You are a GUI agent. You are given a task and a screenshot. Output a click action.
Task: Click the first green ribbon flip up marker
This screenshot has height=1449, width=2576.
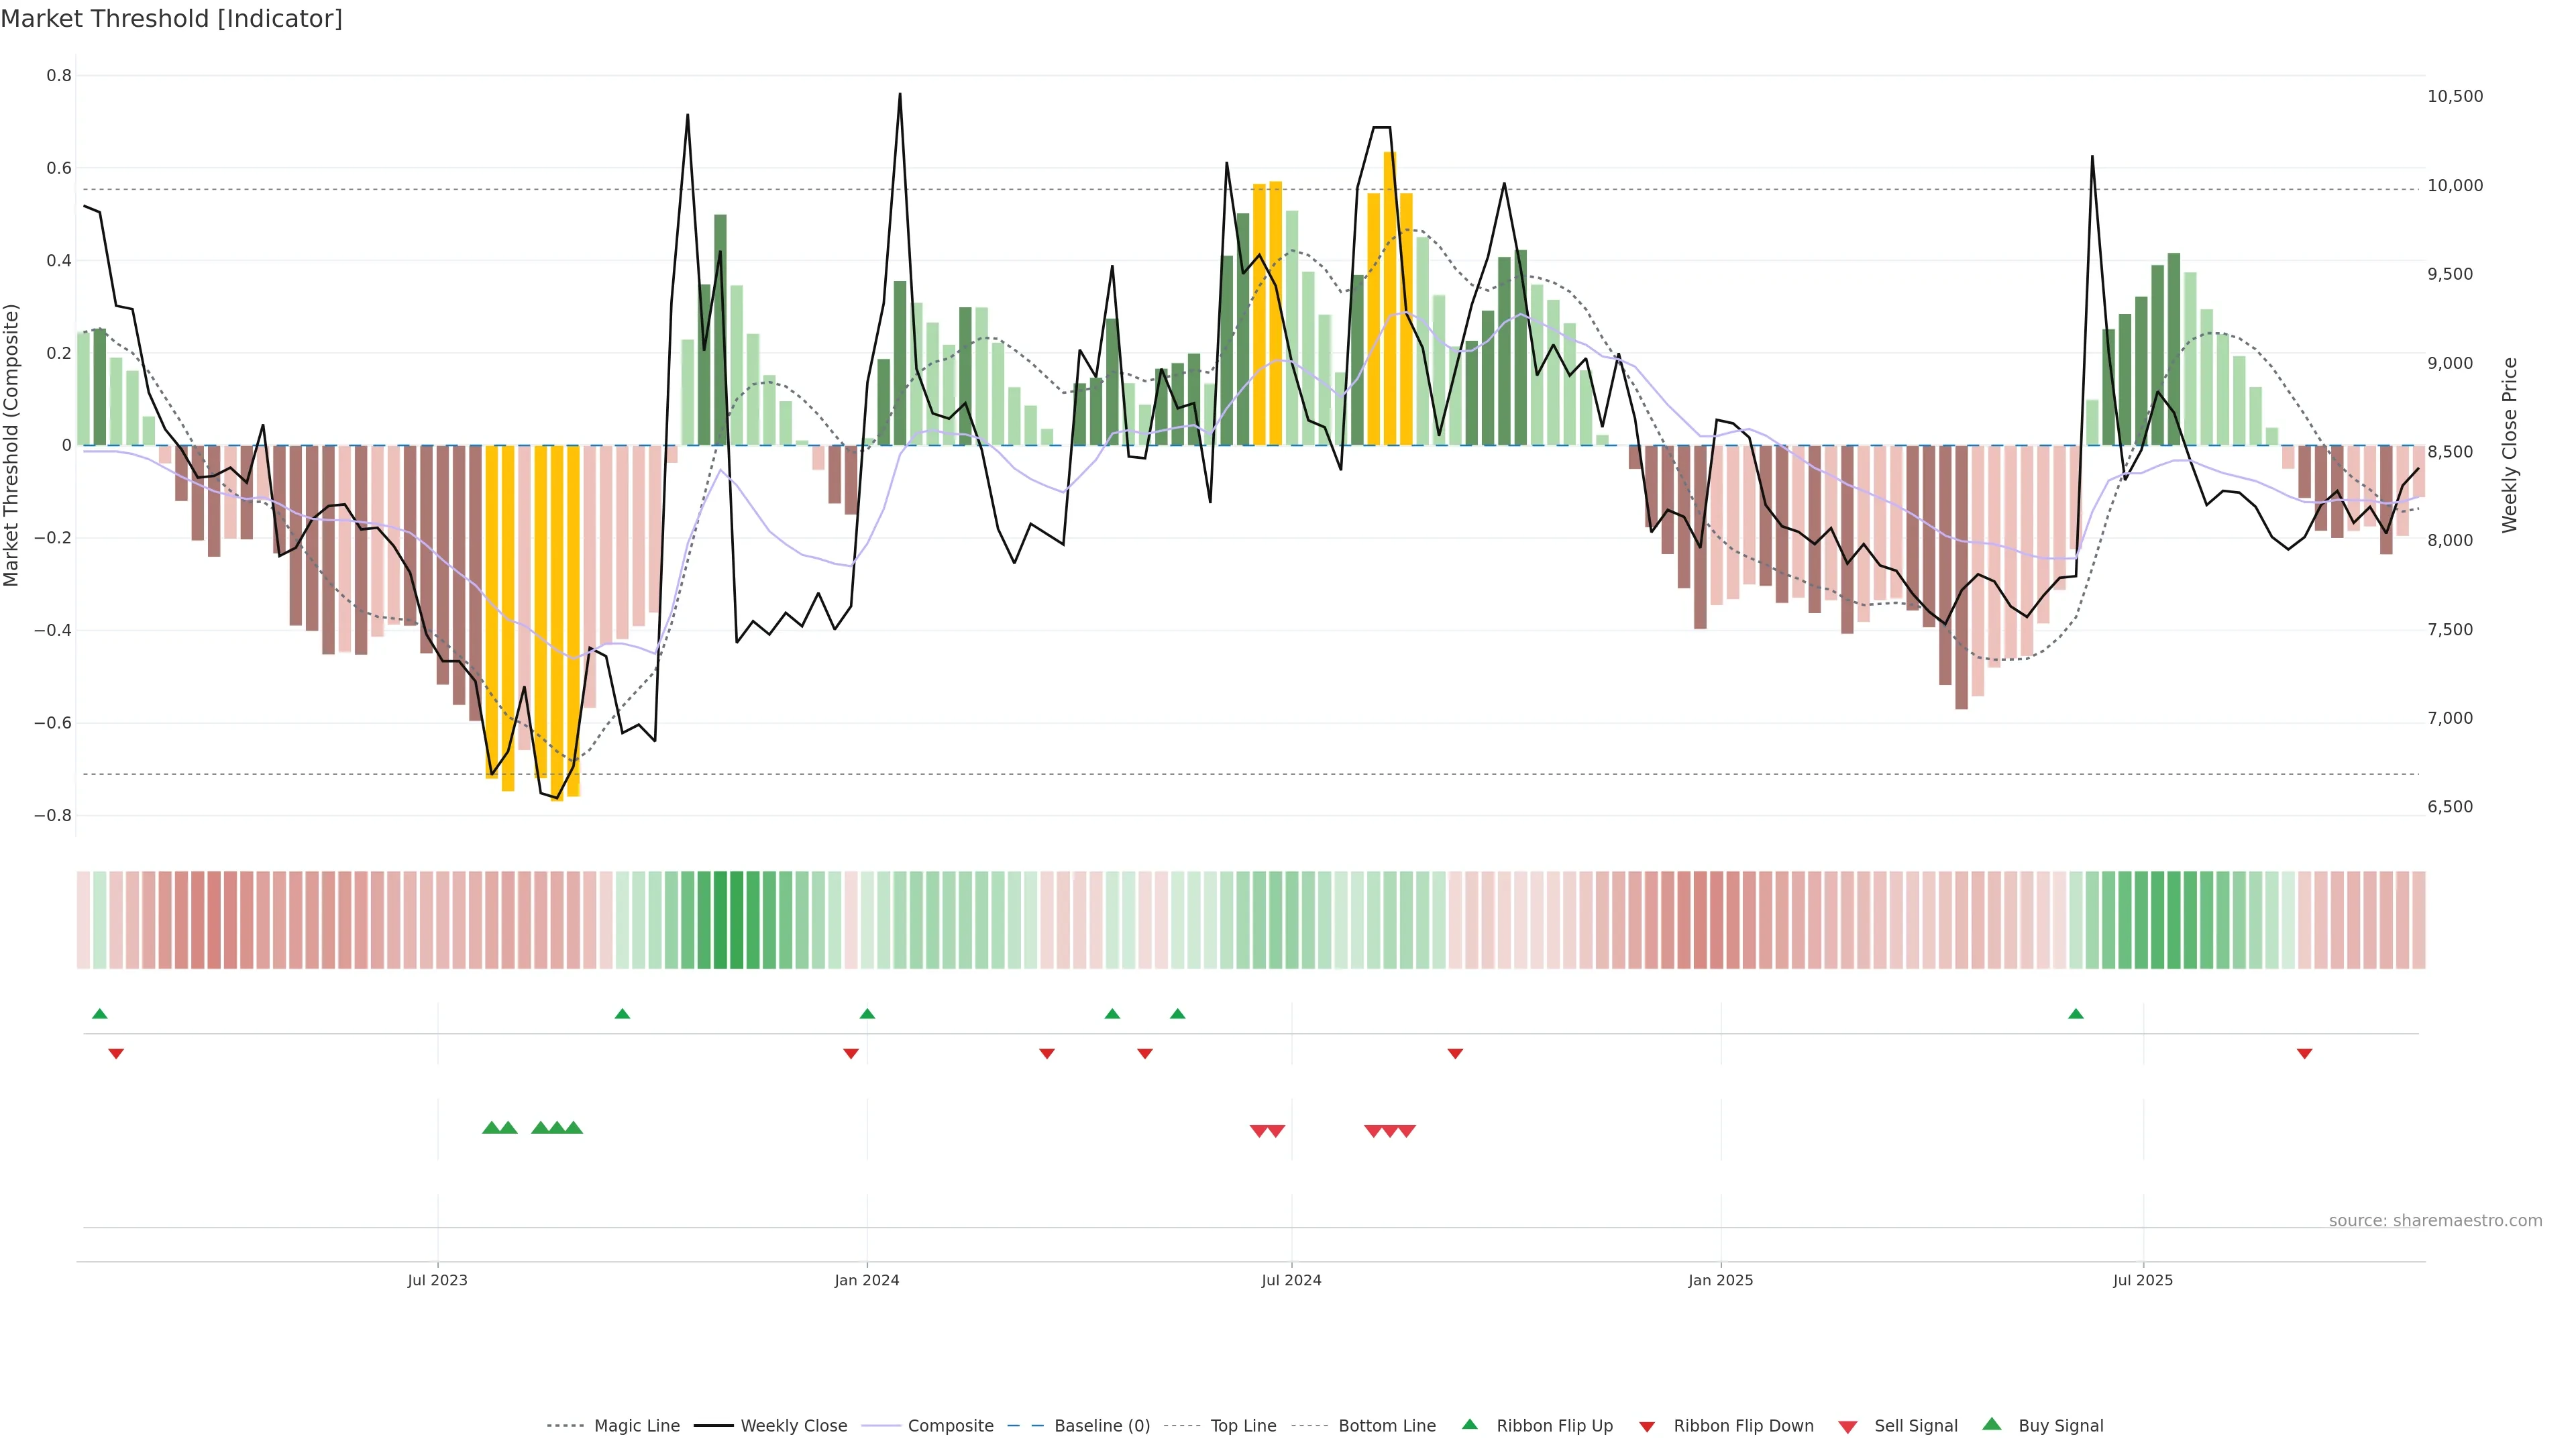tap(100, 1014)
